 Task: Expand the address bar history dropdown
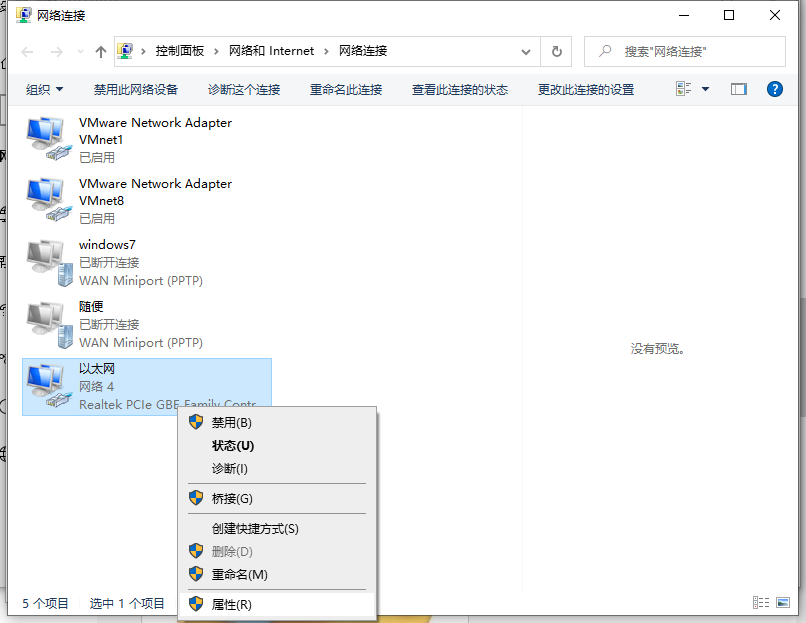tap(527, 51)
